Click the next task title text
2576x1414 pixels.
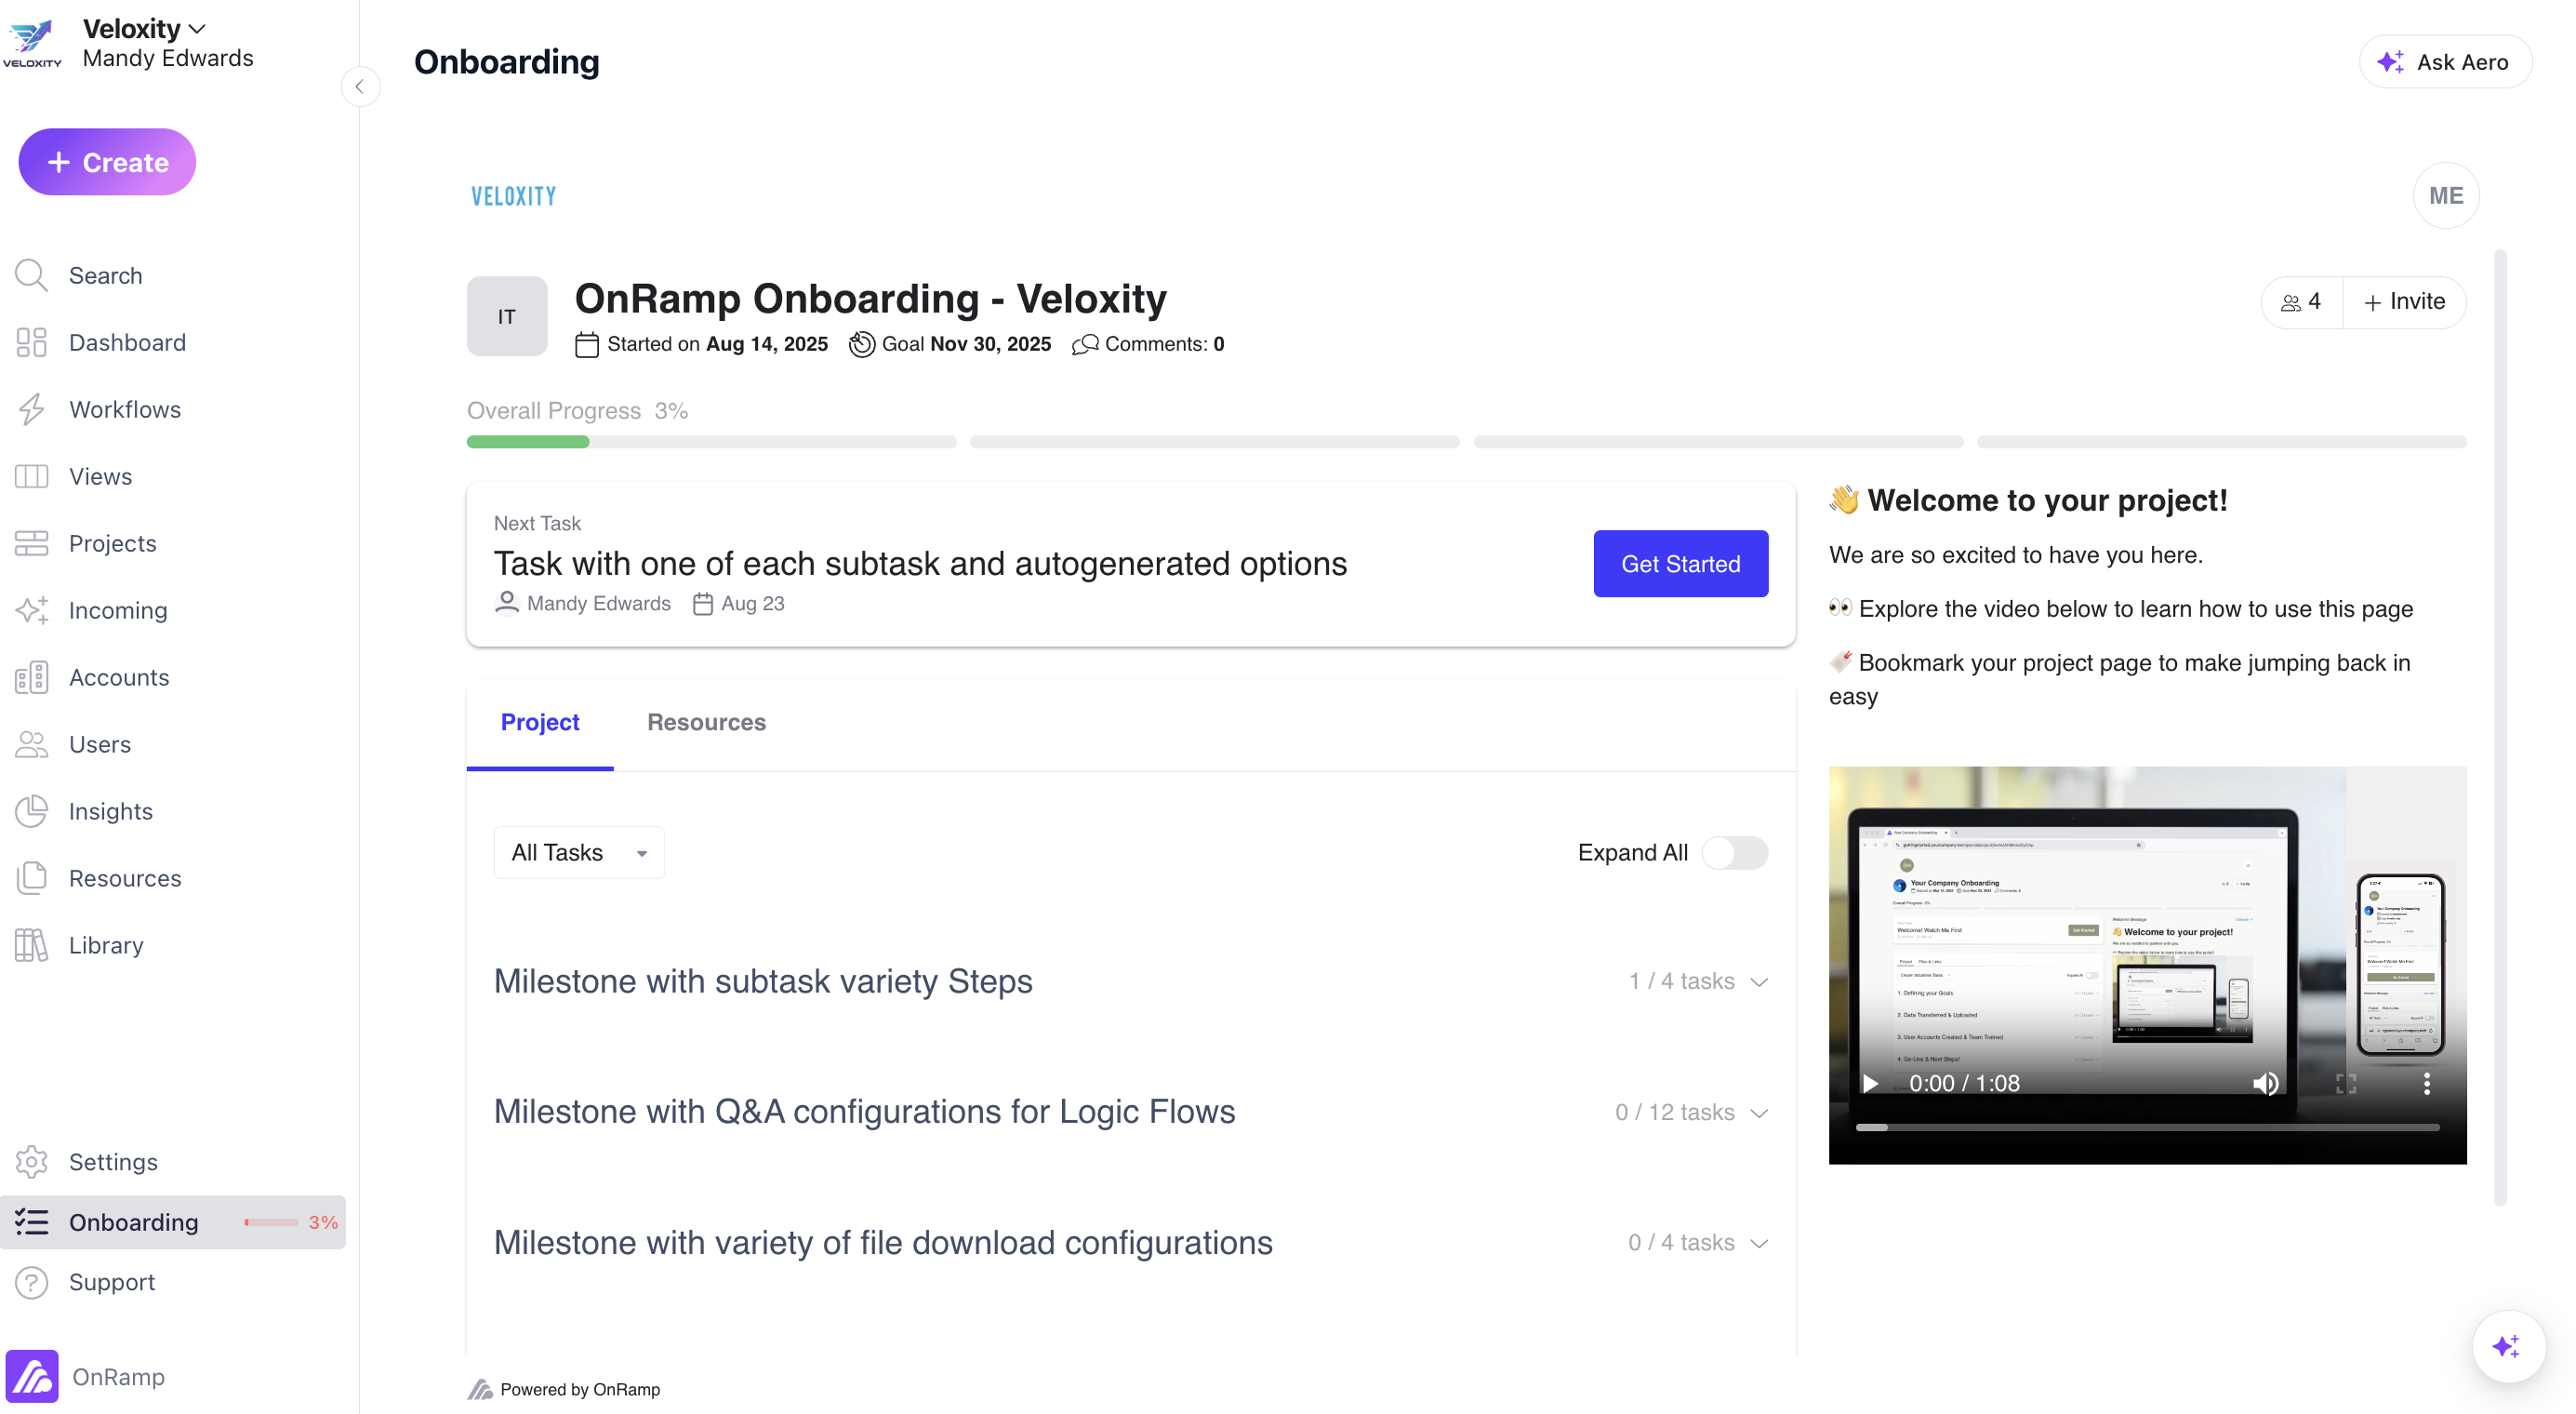pyautogui.click(x=920, y=564)
